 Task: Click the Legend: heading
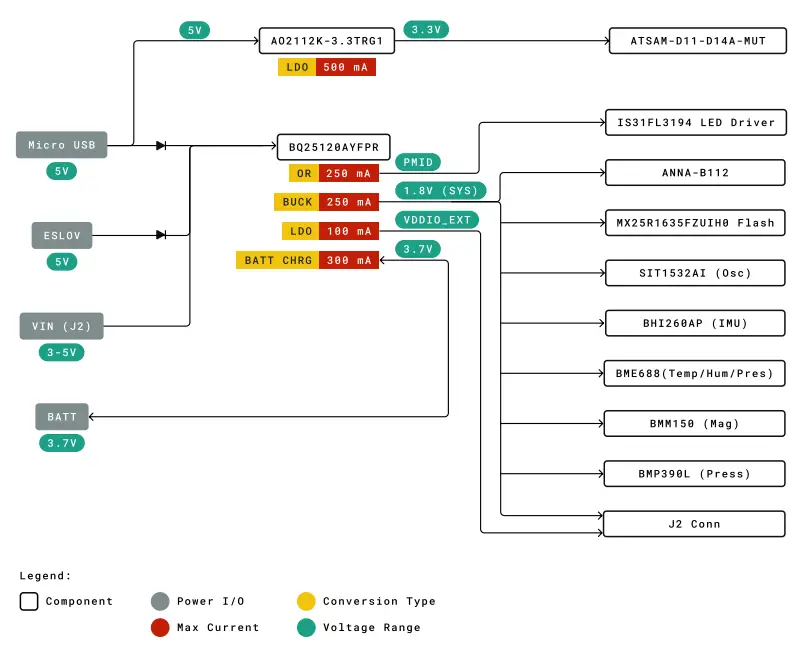[45, 575]
